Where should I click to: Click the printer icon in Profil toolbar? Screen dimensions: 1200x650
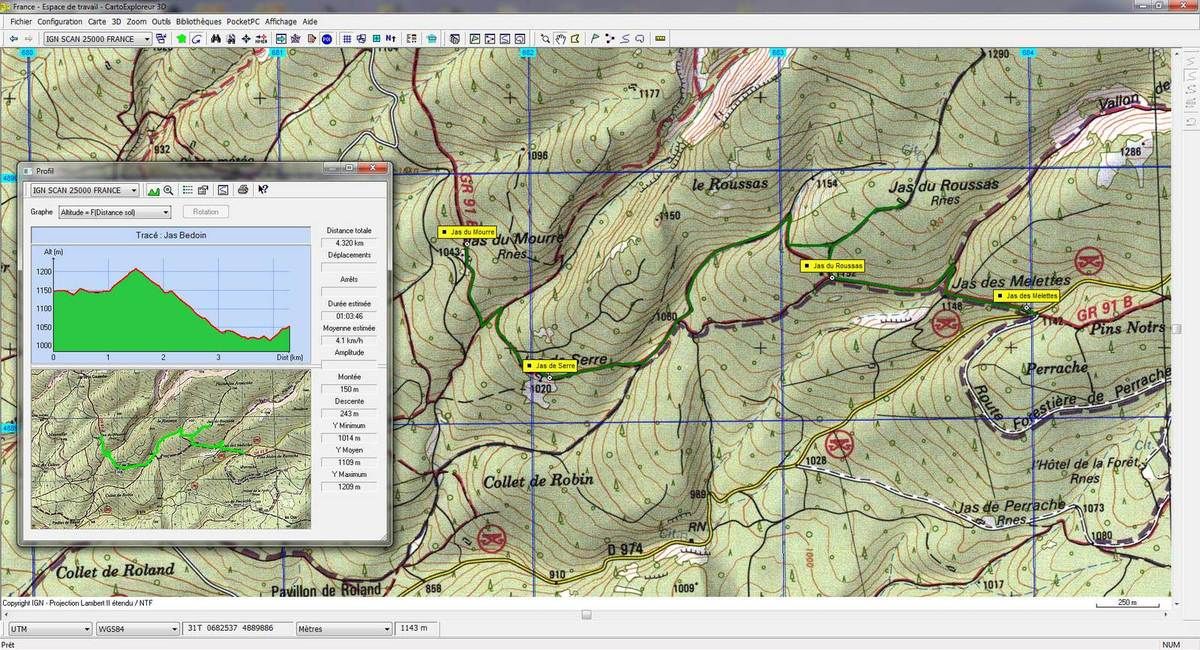pos(243,190)
